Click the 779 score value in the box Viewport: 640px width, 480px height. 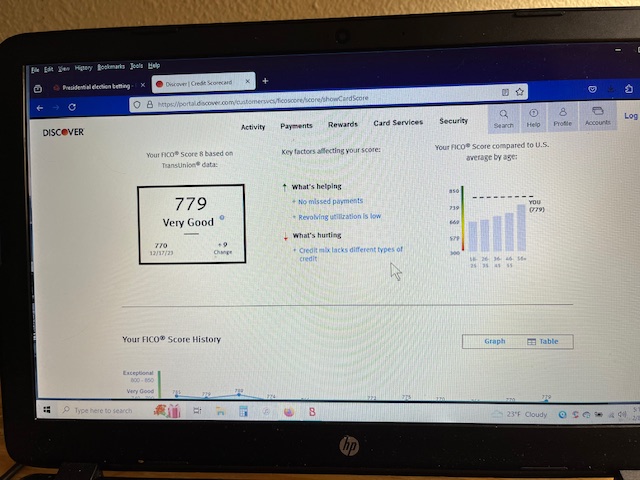(191, 204)
